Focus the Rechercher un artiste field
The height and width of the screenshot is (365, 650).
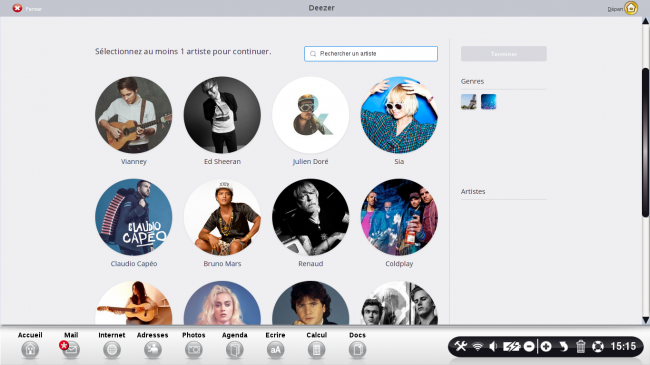point(371,54)
